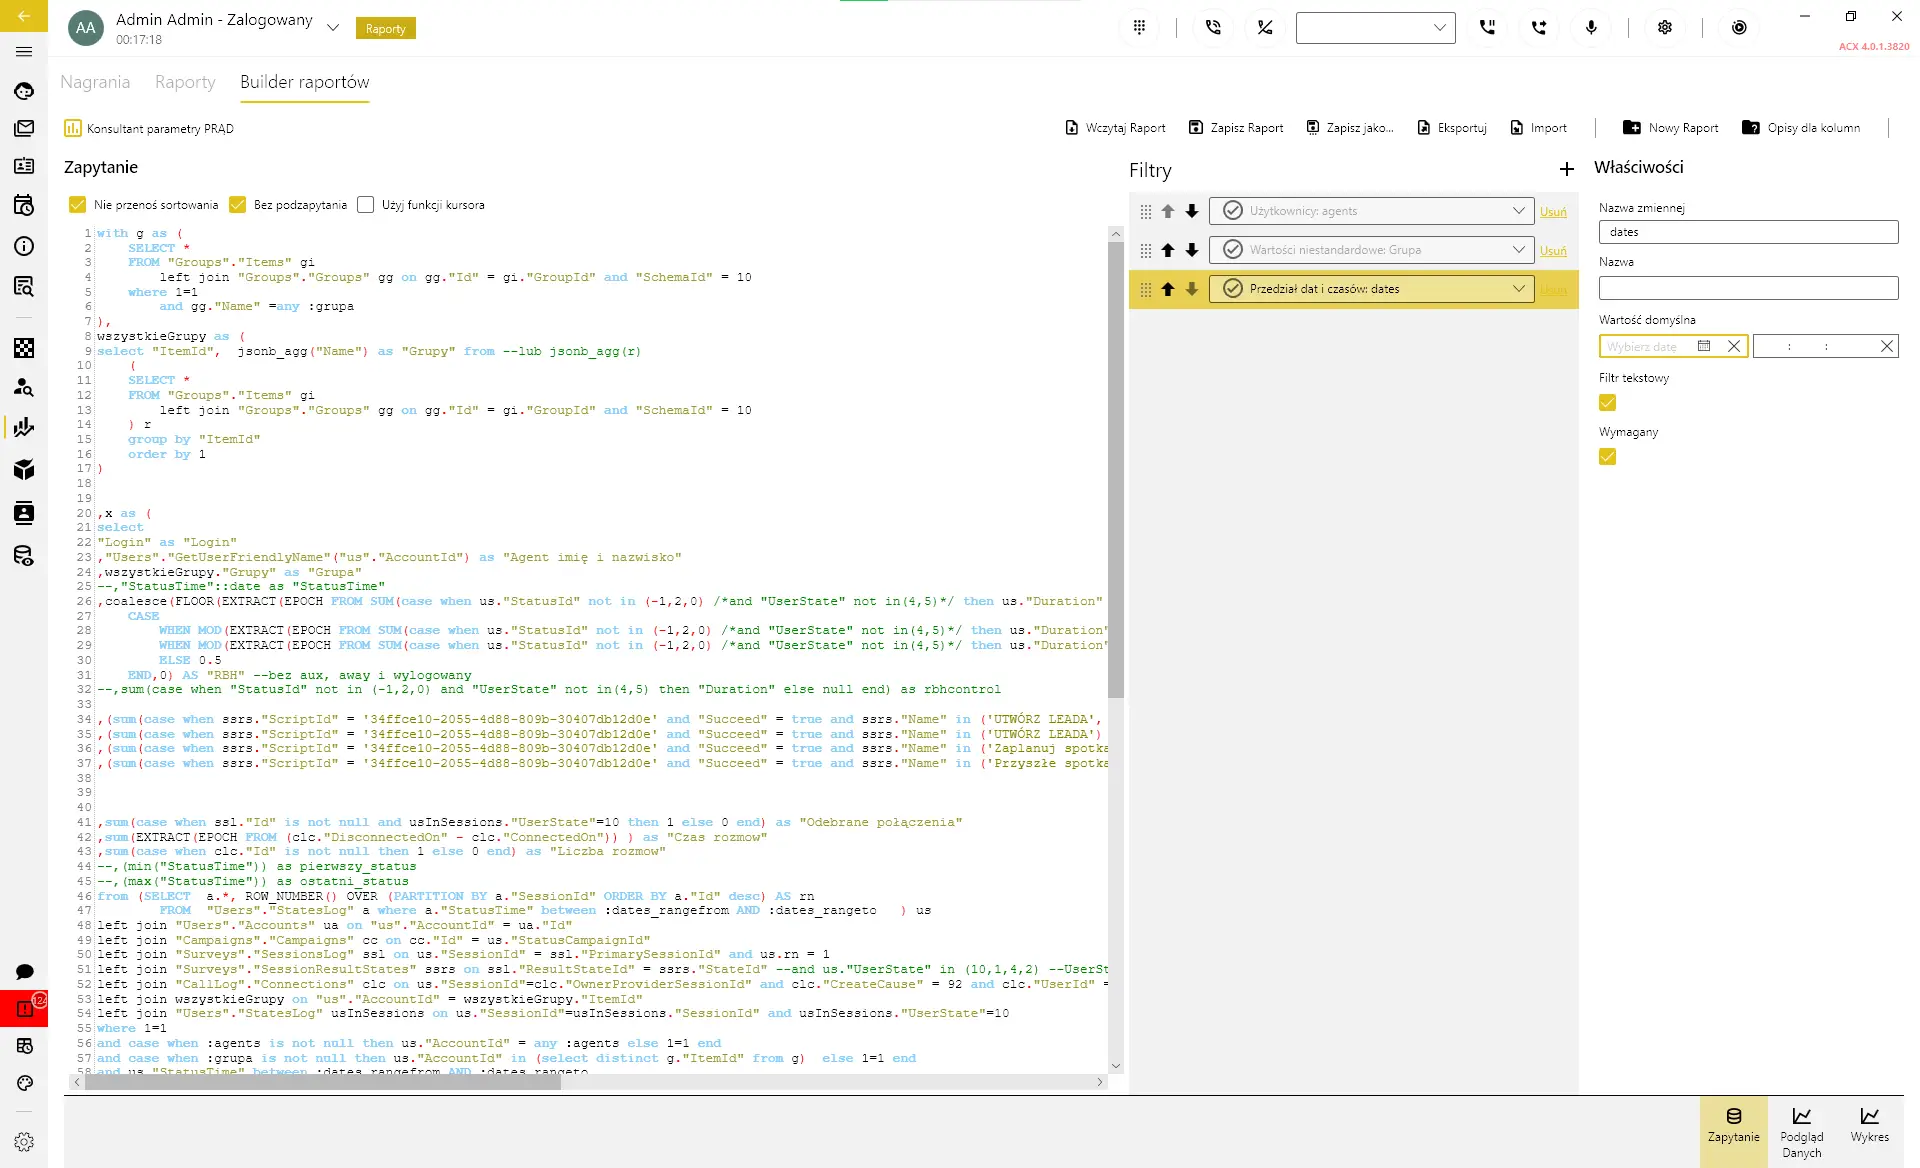Viewport: 1920px width, 1168px height.
Task: Click Zapisz Raport button
Action: coord(1236,128)
